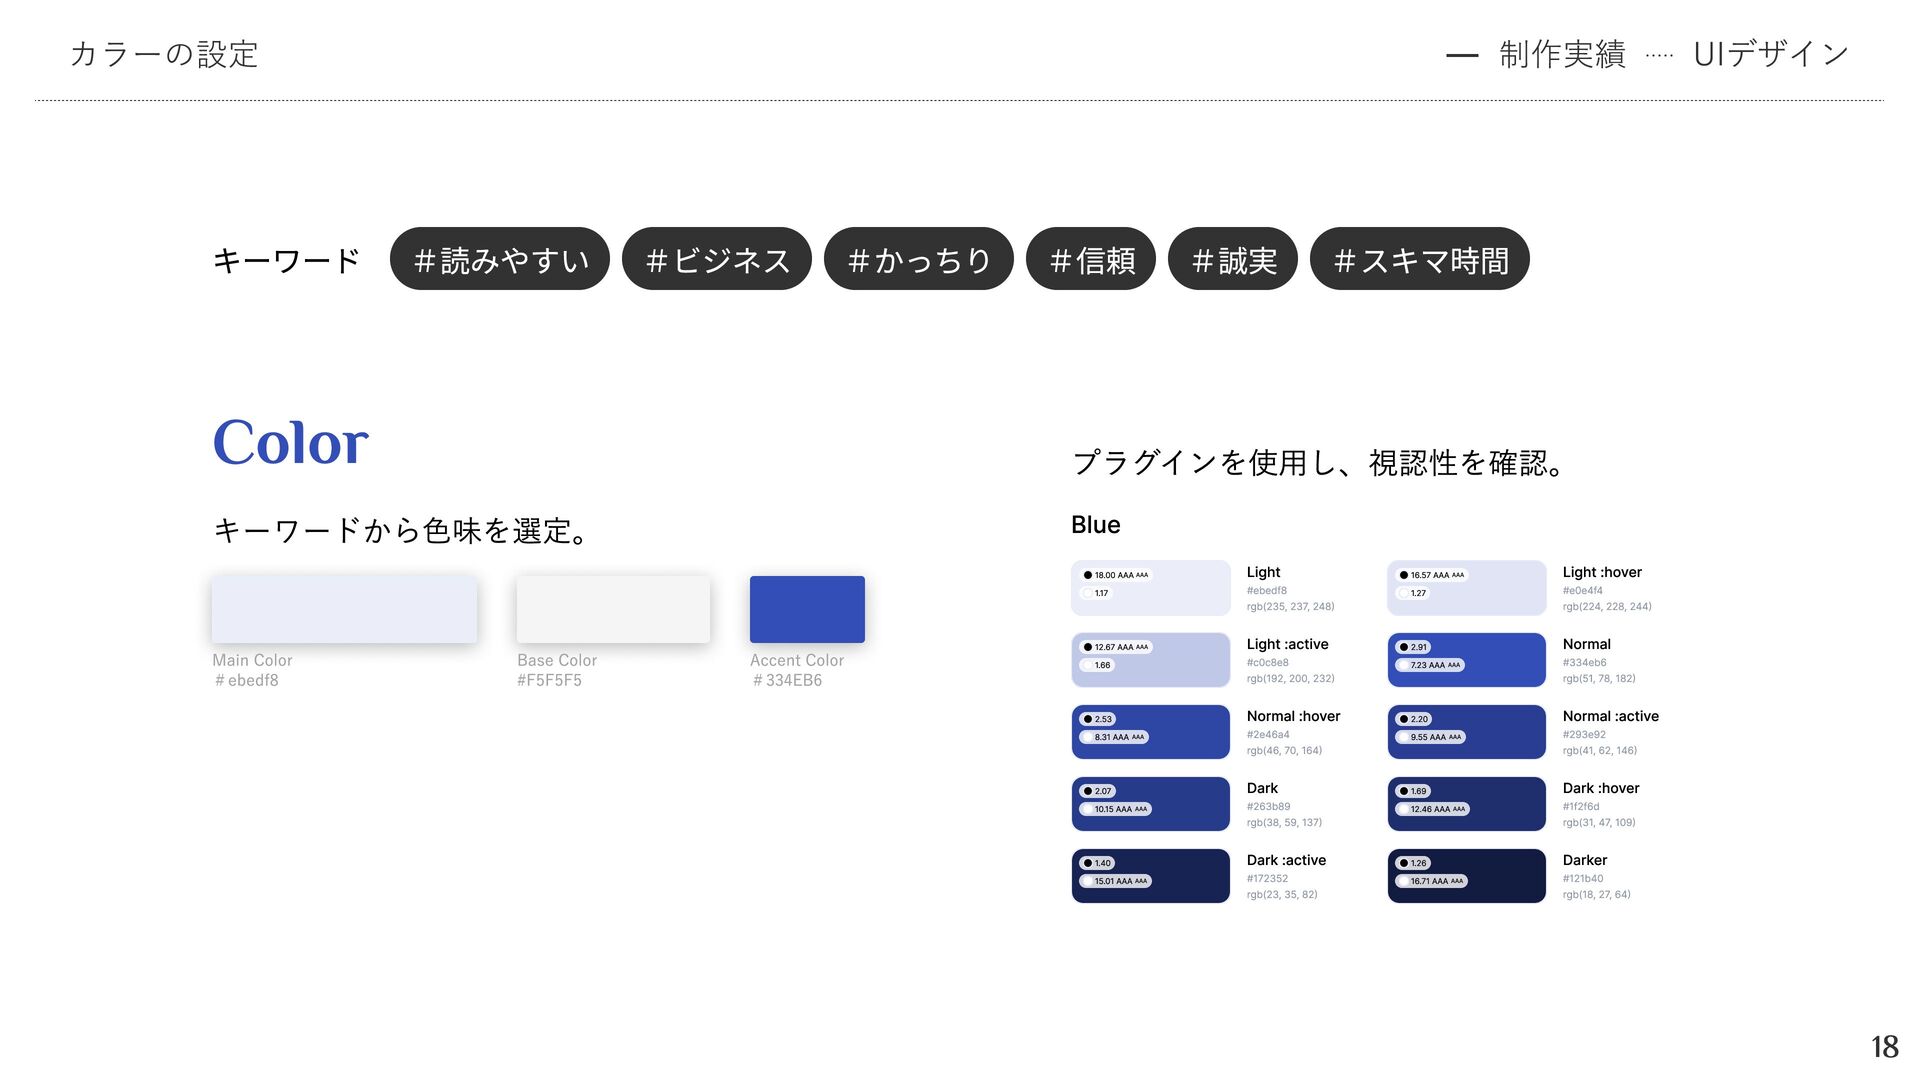Image resolution: width=1920 pixels, height=1080 pixels.
Task: Click the #スキマ時間 keyword tag
Action: click(1419, 259)
